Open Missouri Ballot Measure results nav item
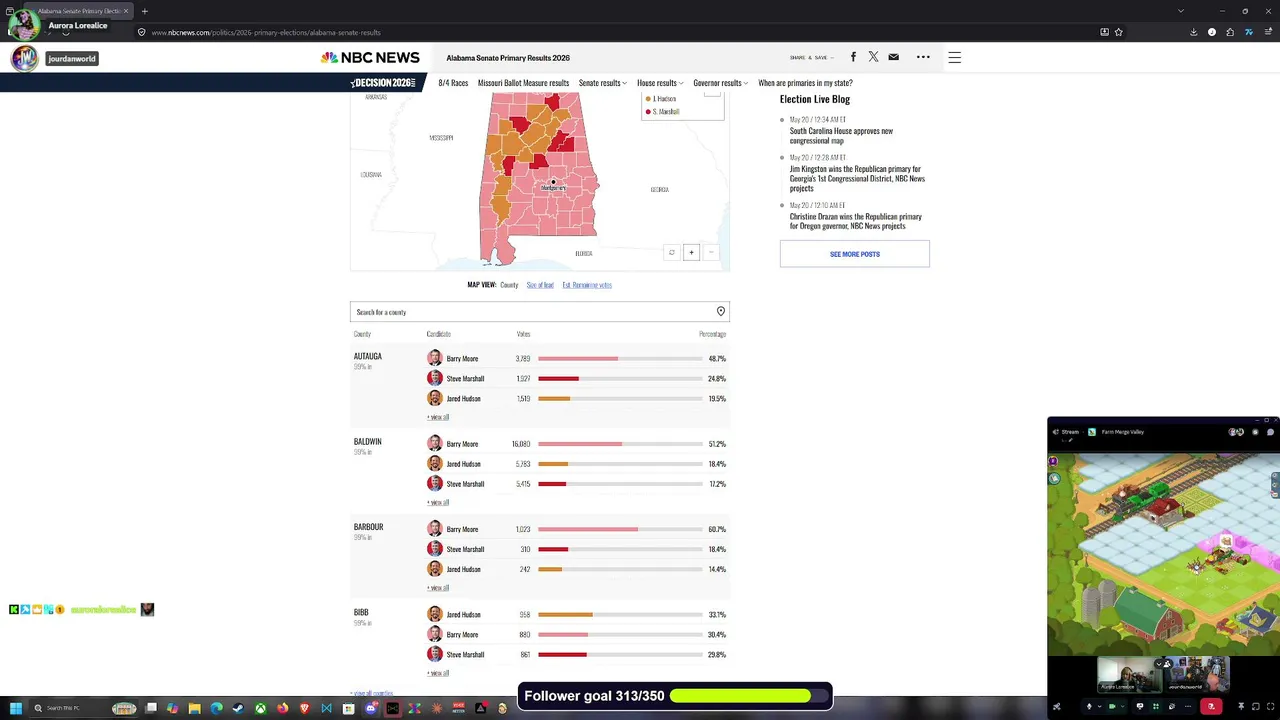Image resolution: width=1280 pixels, height=720 pixels. point(523,83)
